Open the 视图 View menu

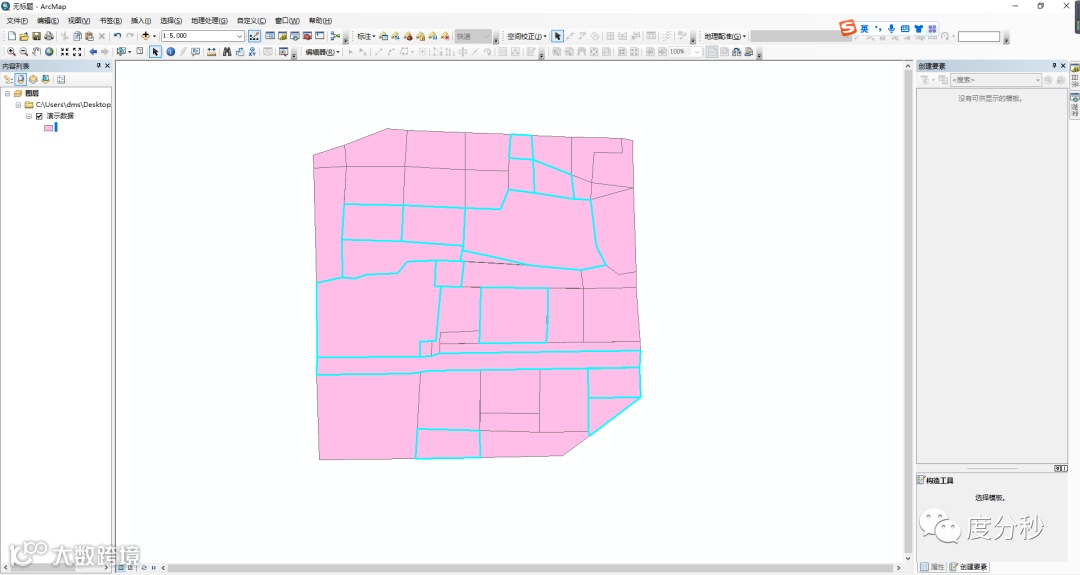coord(79,21)
